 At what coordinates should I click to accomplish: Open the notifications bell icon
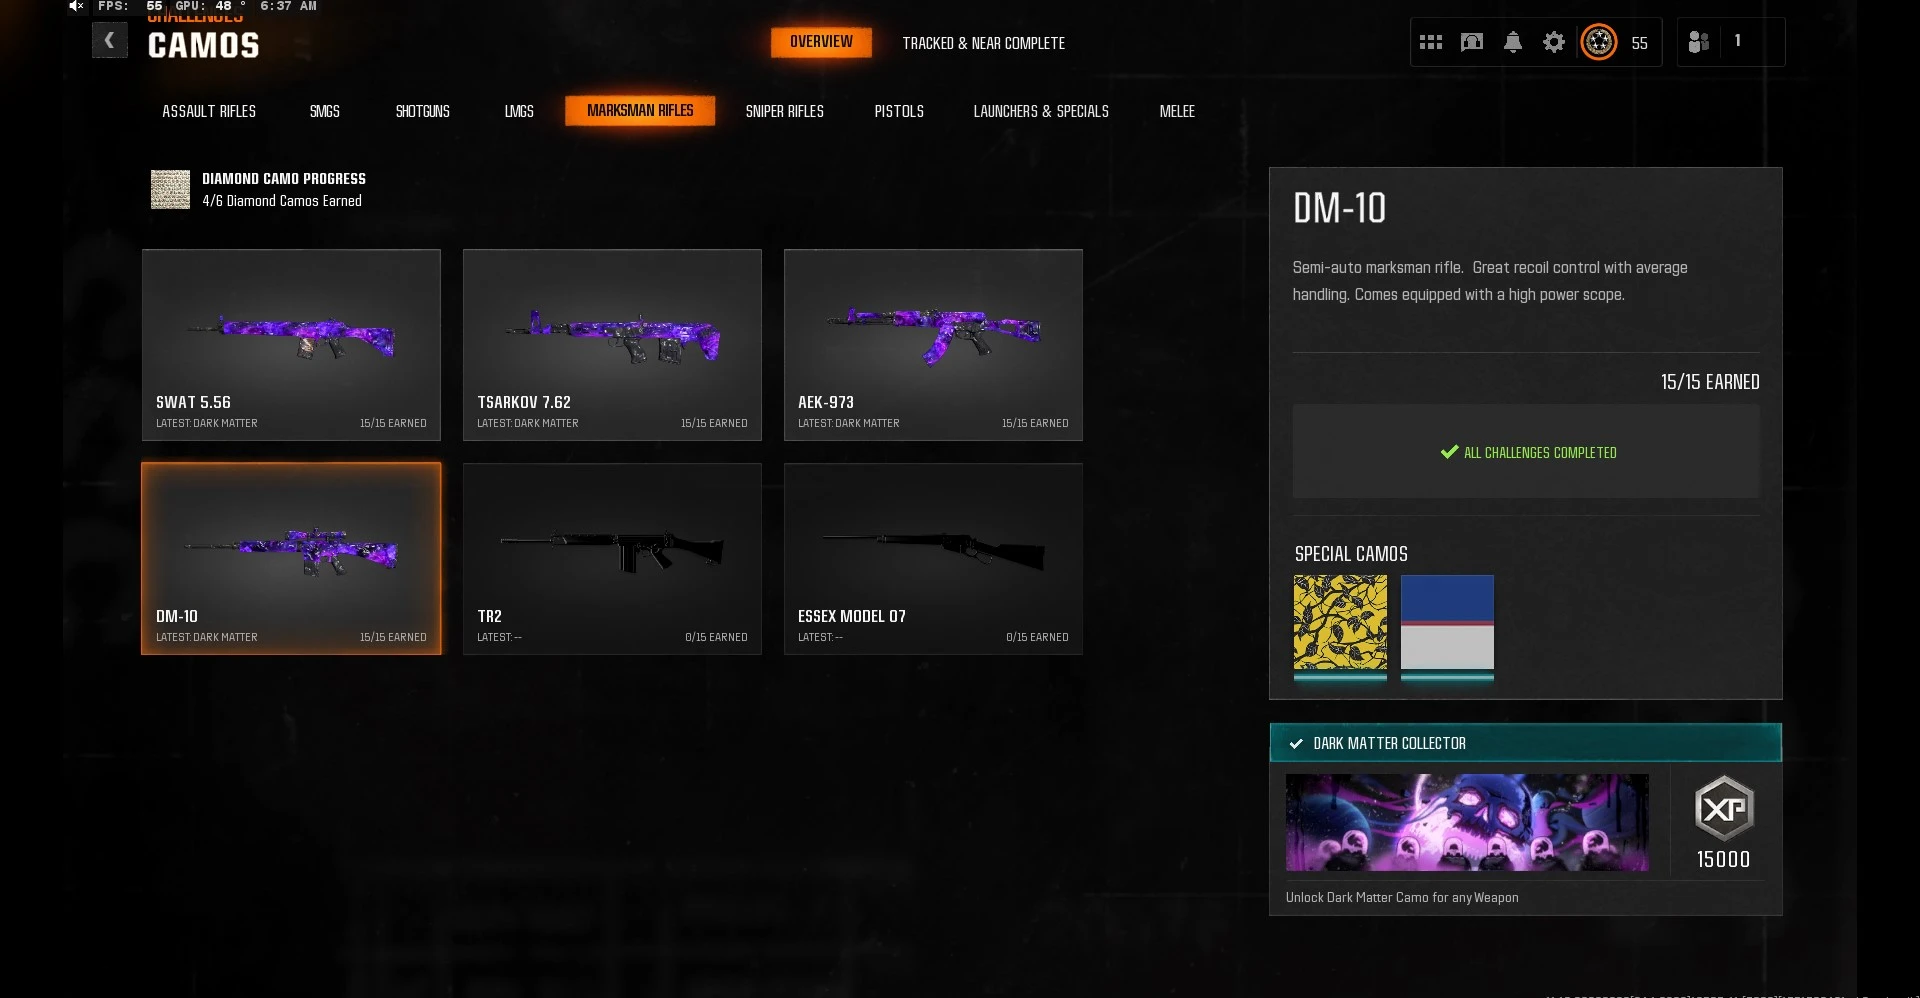click(1513, 42)
